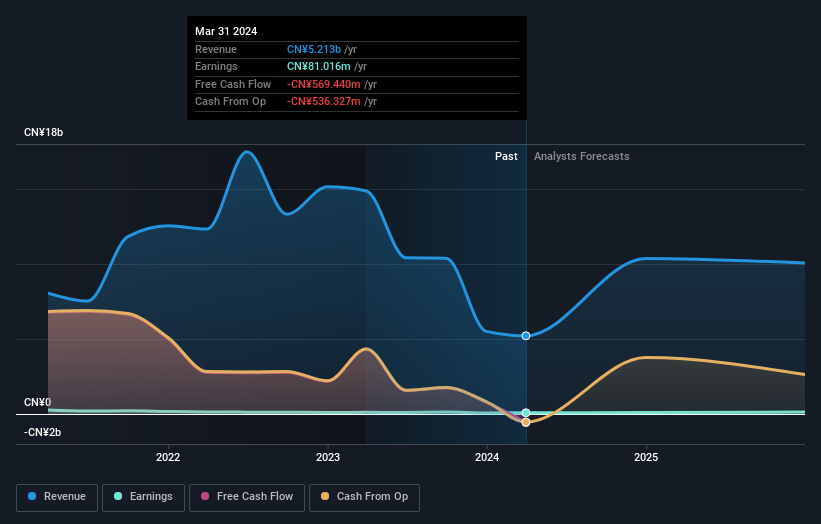Click the 2022 x-axis label
The width and height of the screenshot is (821, 524).
pyautogui.click(x=168, y=458)
